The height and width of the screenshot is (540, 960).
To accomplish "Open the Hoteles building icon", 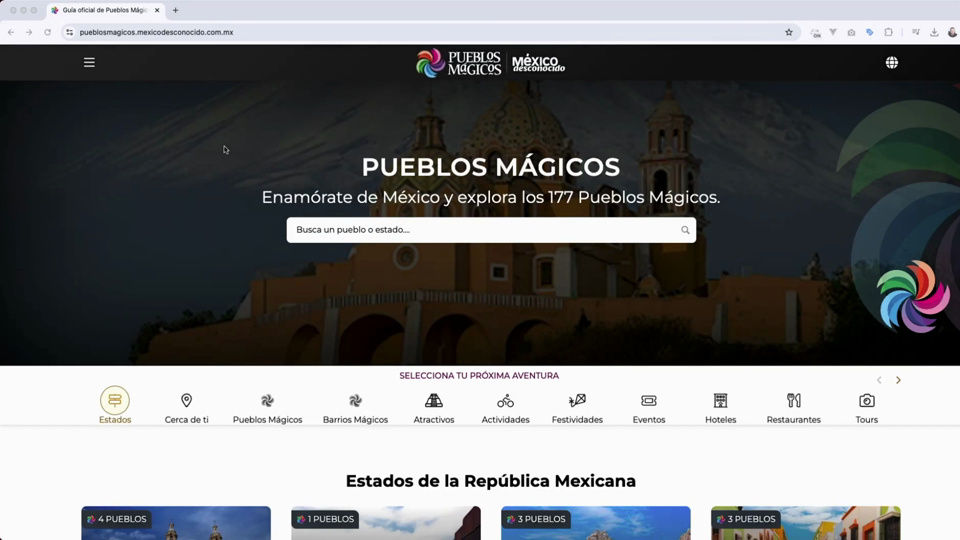I will [x=720, y=401].
